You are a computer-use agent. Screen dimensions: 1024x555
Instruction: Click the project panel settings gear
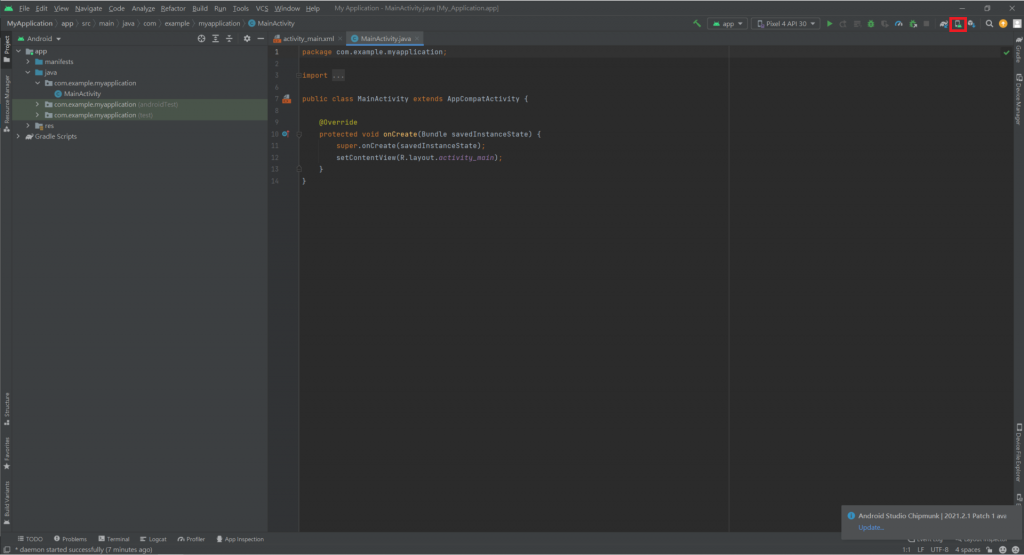(247, 38)
